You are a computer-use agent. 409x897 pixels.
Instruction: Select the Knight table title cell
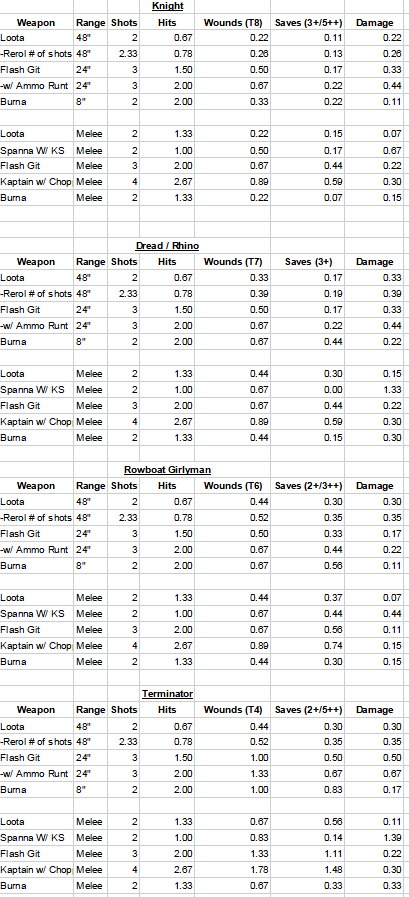(166, 7)
